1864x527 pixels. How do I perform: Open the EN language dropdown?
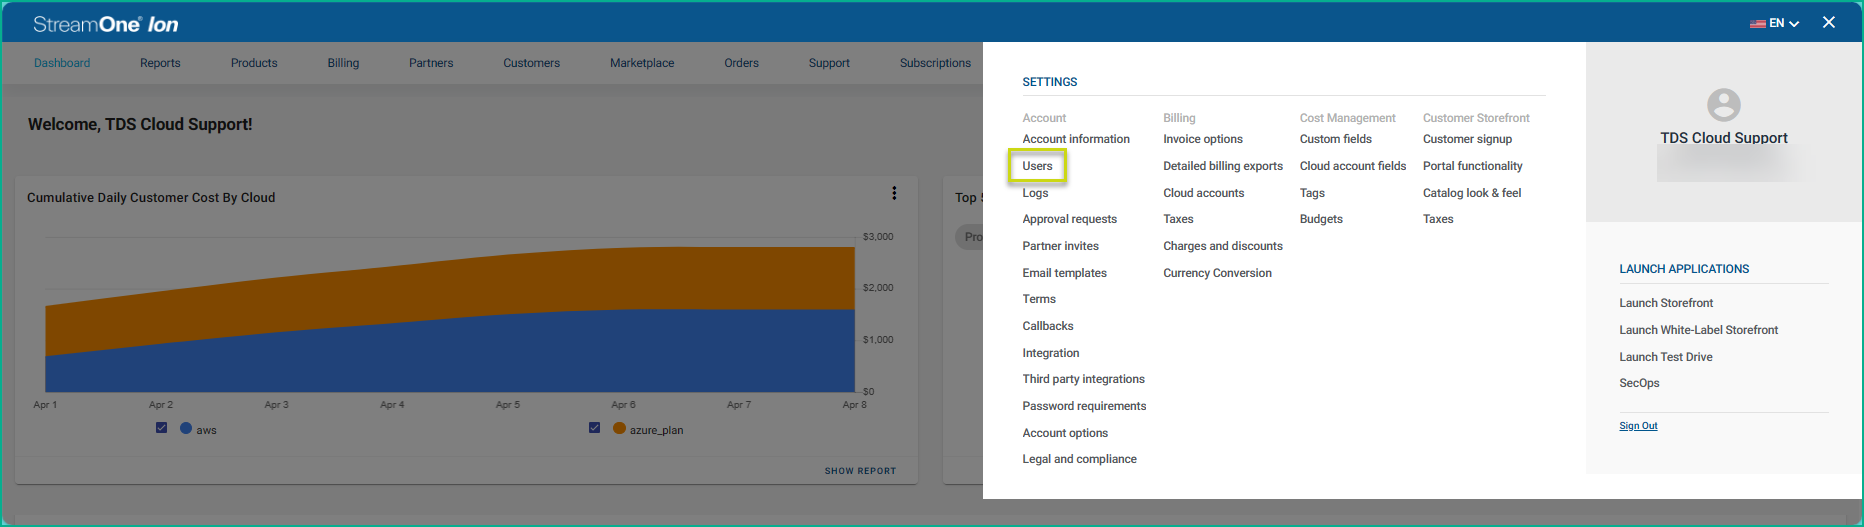(1784, 23)
